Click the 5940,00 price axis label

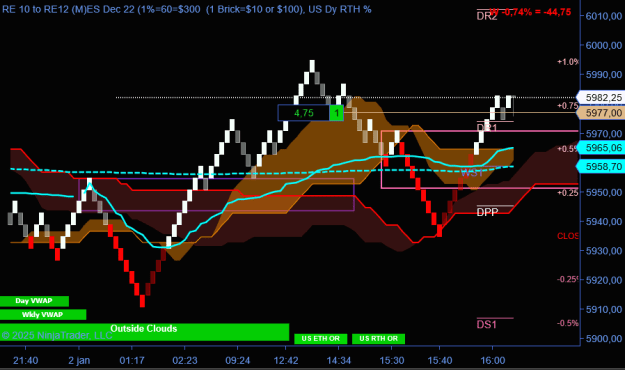604,221
